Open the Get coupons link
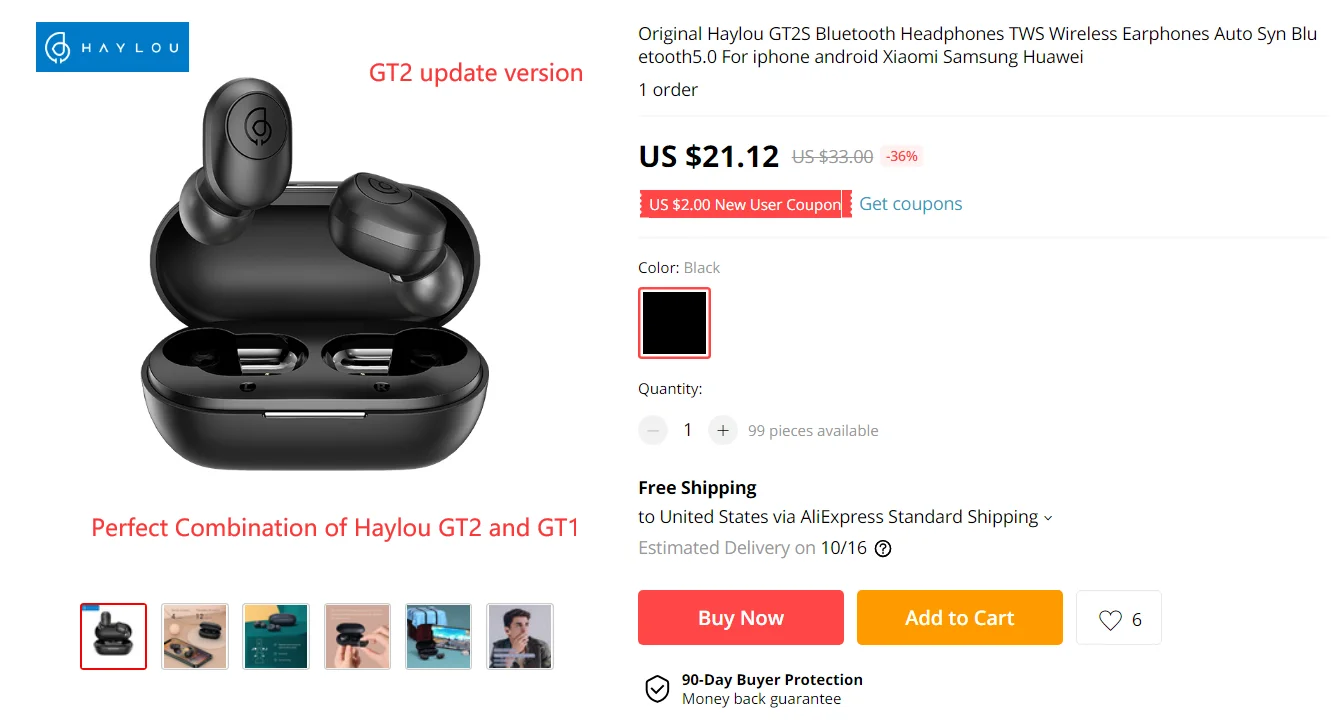 point(911,204)
